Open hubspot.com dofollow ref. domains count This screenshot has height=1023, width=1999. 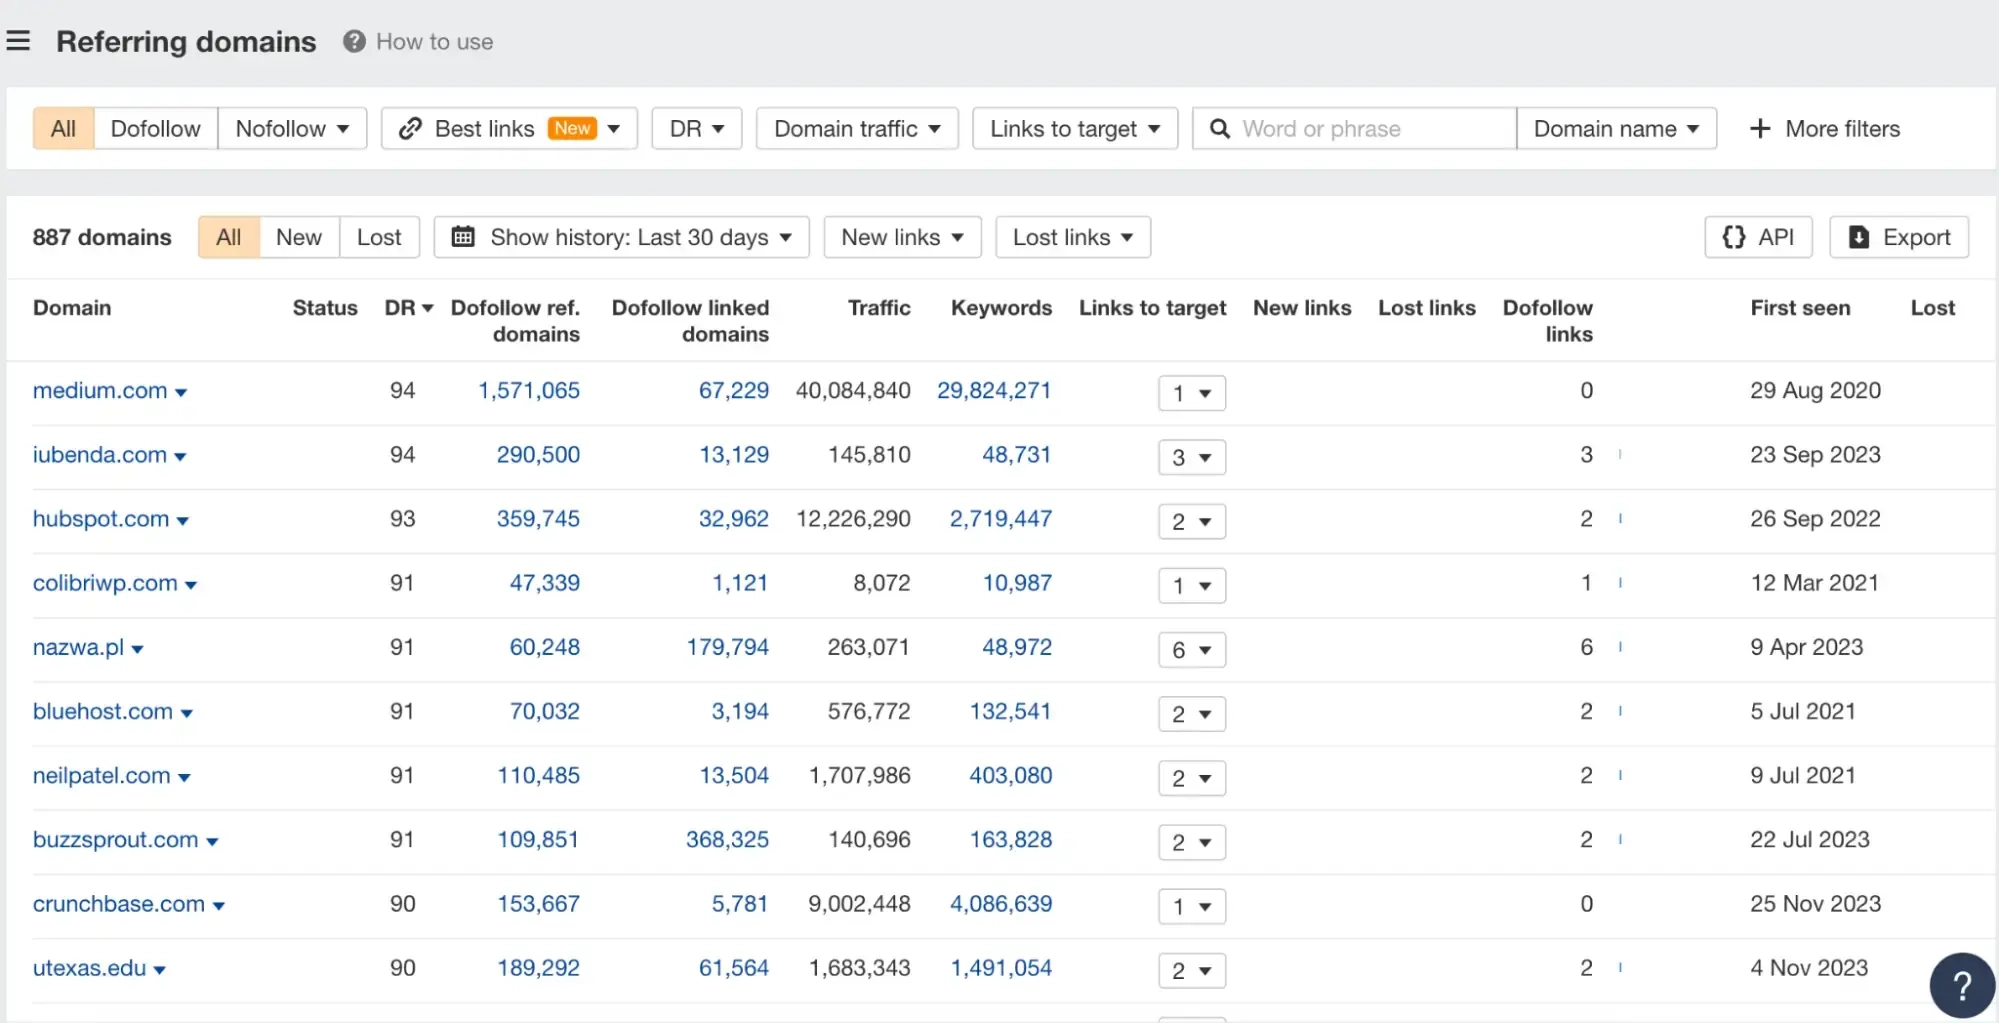538,519
